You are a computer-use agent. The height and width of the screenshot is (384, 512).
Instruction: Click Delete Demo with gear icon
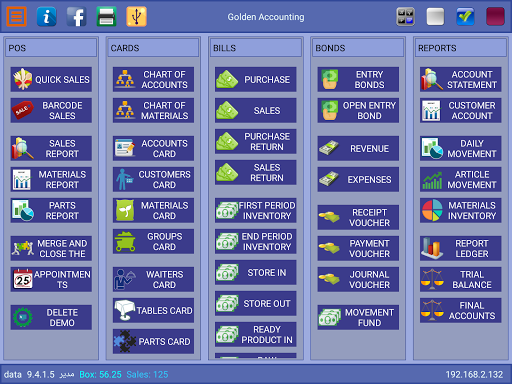(x=51, y=317)
